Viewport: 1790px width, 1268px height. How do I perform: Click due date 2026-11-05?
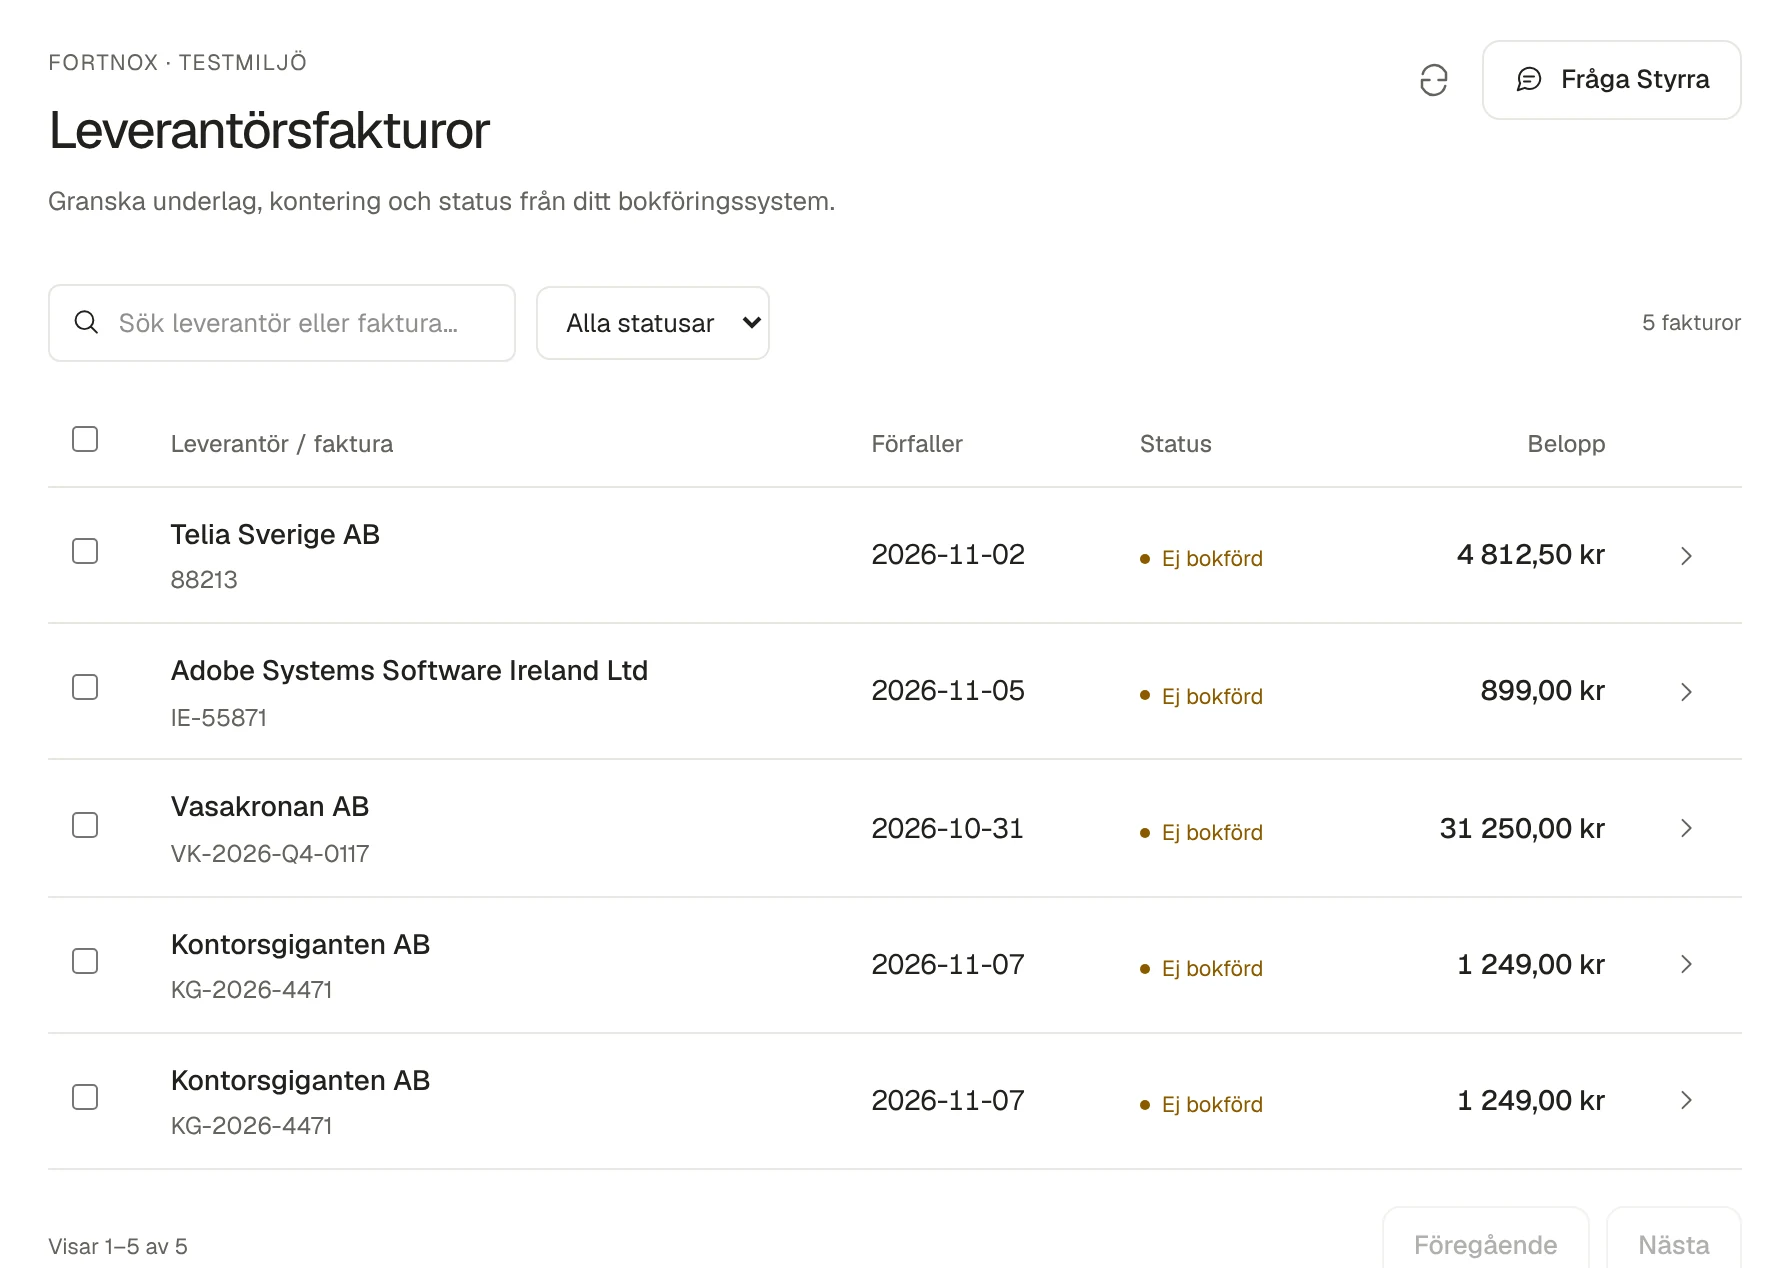[x=948, y=691]
